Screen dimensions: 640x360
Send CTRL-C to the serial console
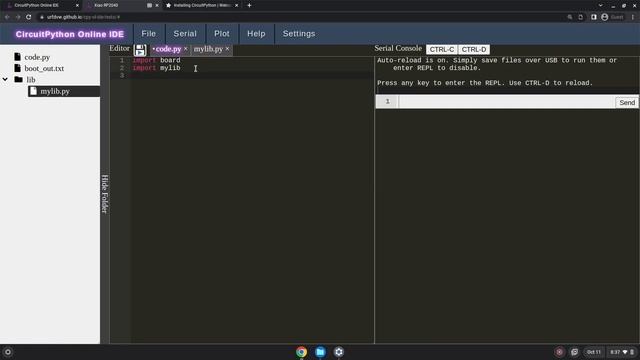442,49
